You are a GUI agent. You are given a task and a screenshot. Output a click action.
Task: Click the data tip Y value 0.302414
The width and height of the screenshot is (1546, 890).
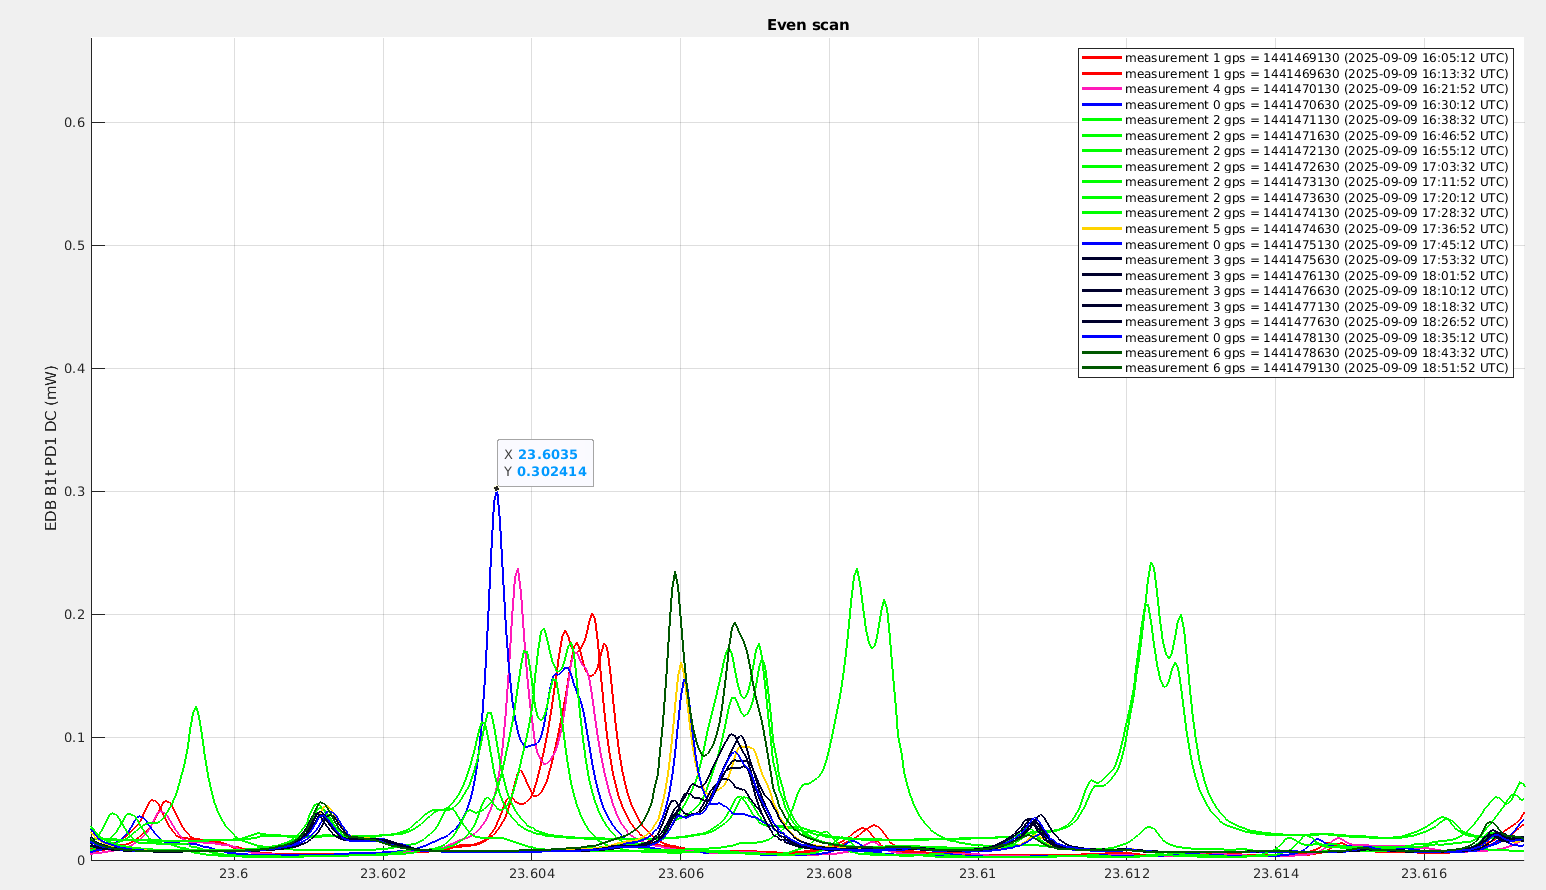point(552,472)
